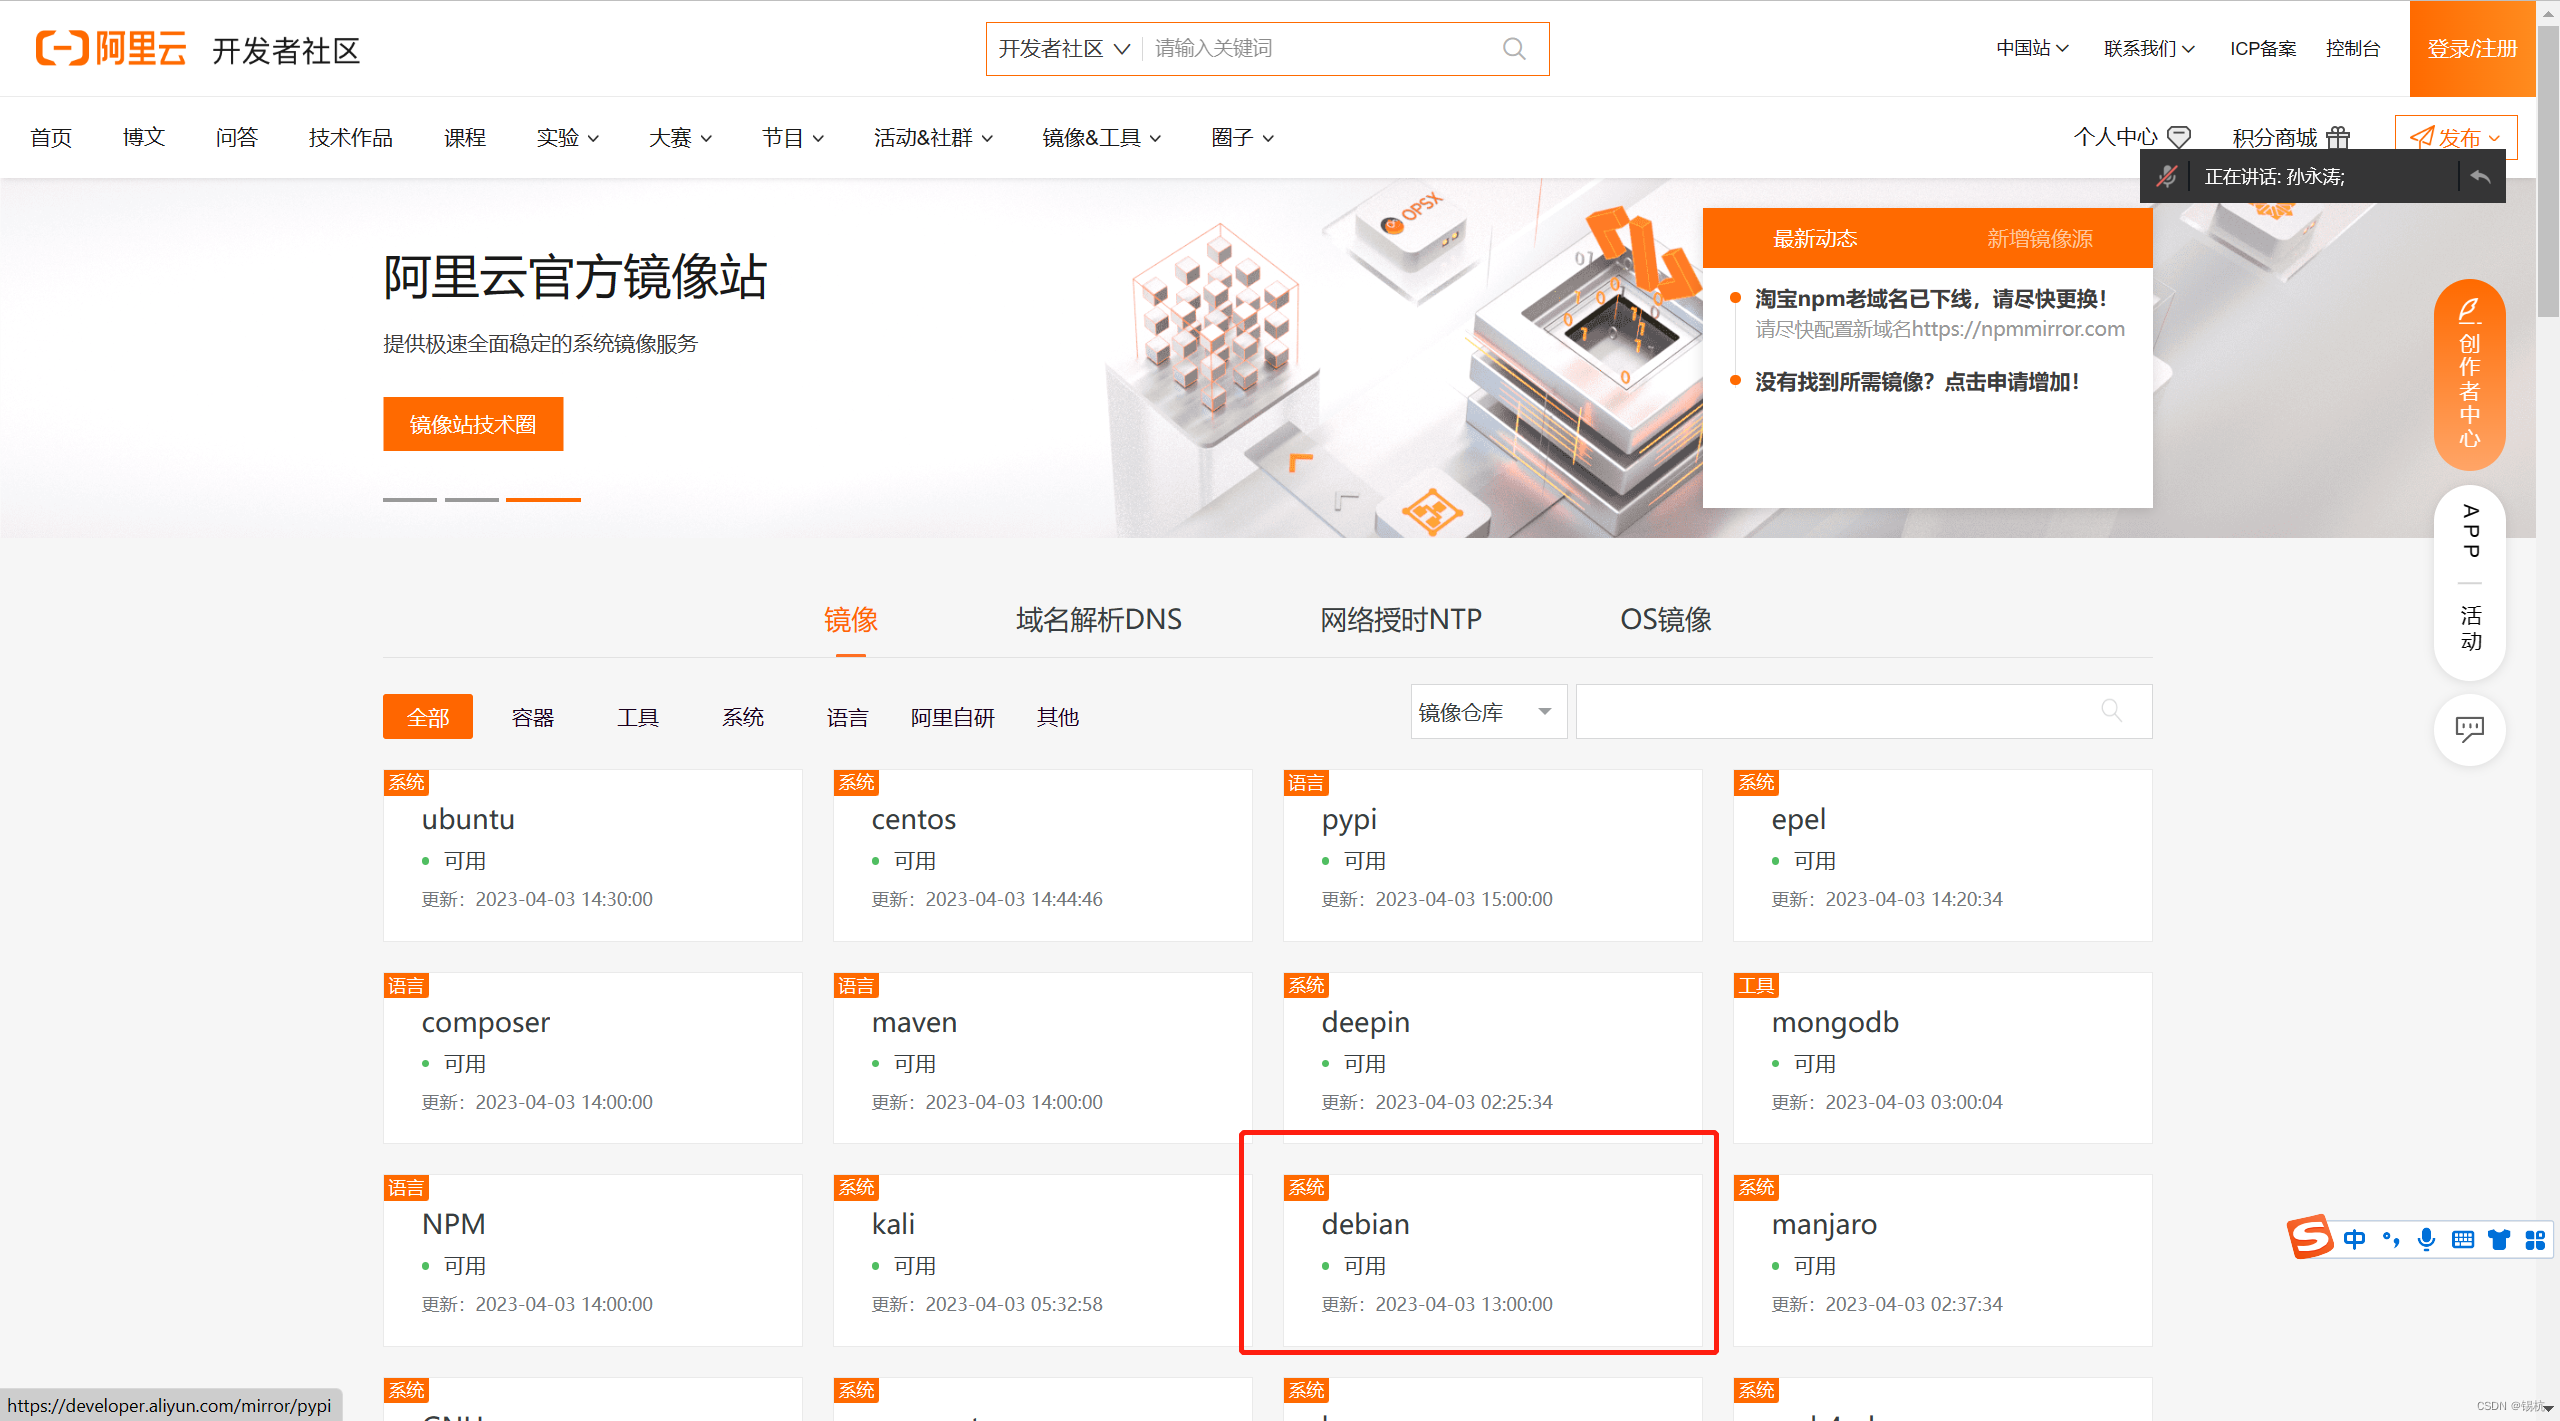This screenshot has height=1421, width=2560.
Task: Click the search icon in mirror search box
Action: [x=2111, y=710]
